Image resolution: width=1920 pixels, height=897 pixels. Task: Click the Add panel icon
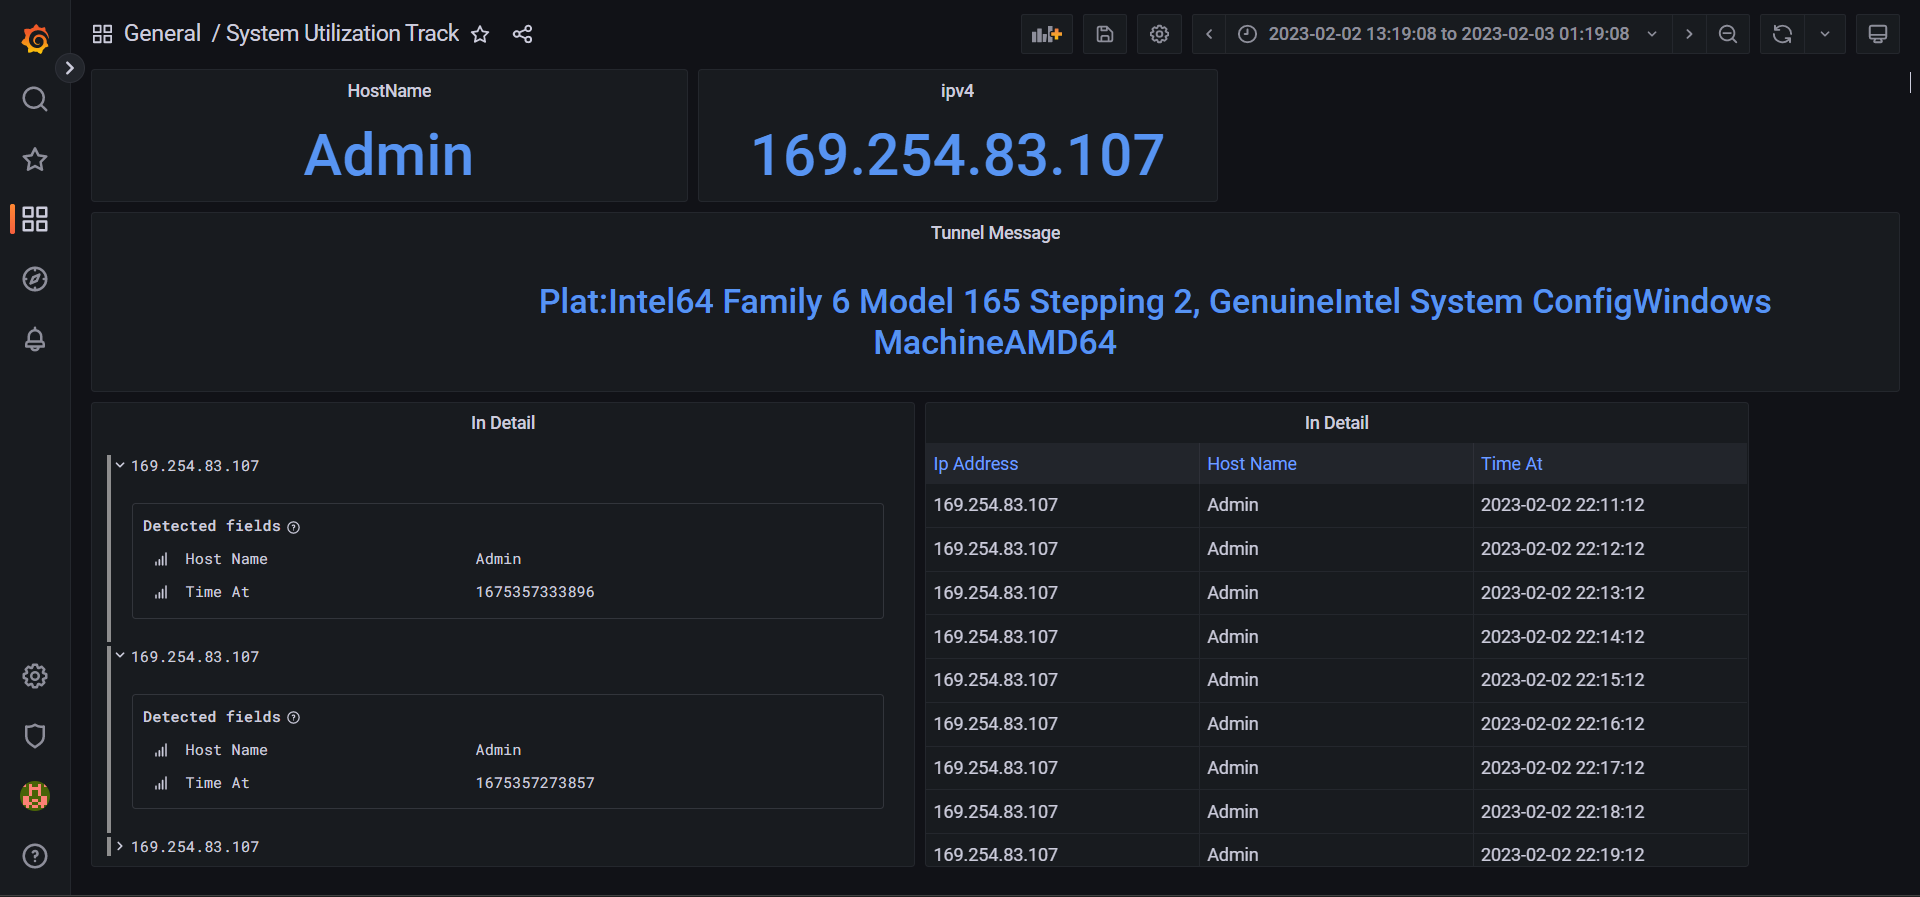coord(1046,34)
